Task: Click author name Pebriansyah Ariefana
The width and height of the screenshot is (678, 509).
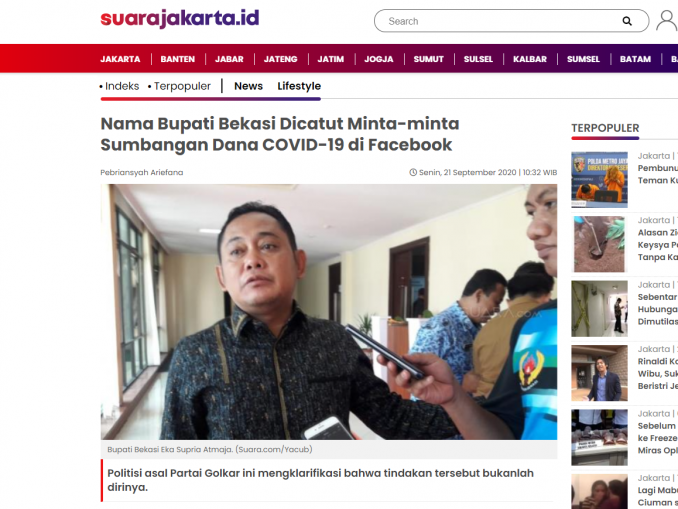Action: tap(142, 173)
